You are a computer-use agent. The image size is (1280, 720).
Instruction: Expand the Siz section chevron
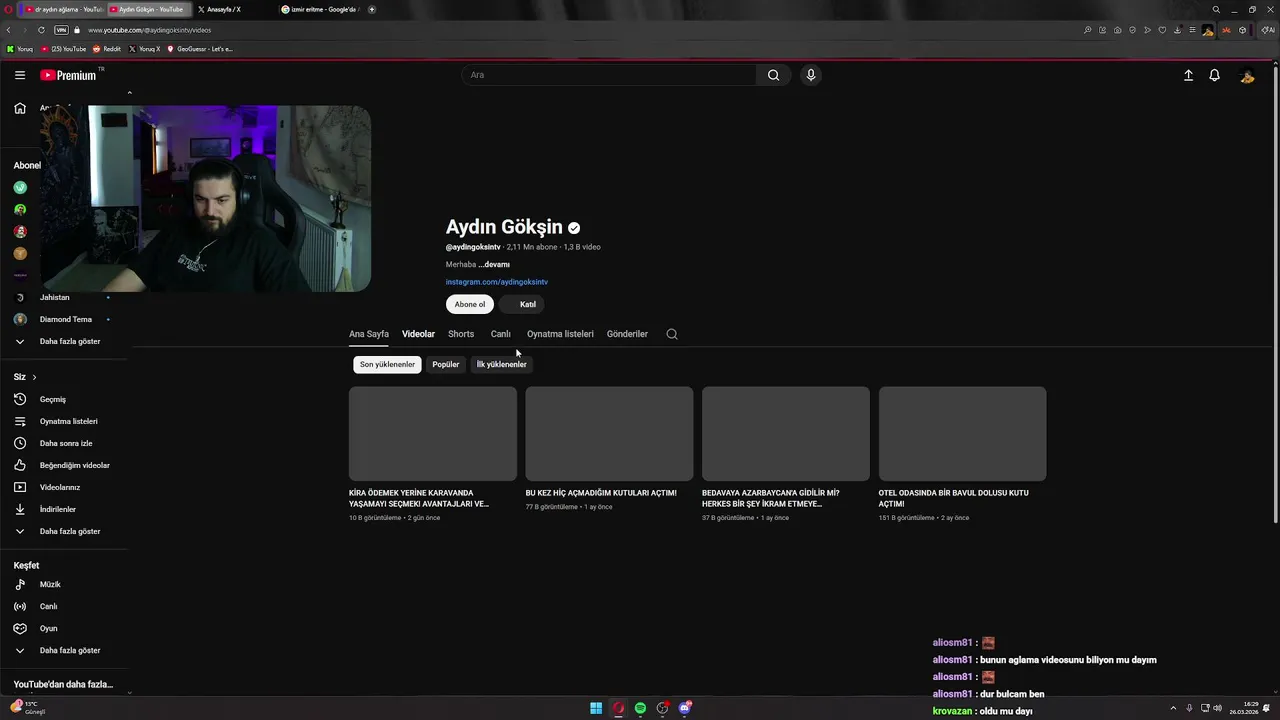tap(34, 377)
